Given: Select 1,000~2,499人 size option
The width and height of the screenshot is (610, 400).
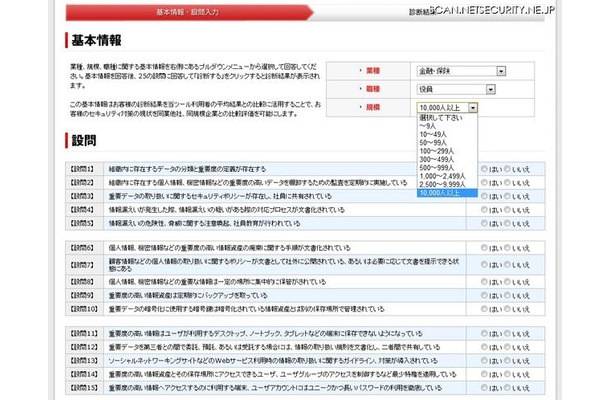Looking at the screenshot, I should pyautogui.click(x=447, y=176).
